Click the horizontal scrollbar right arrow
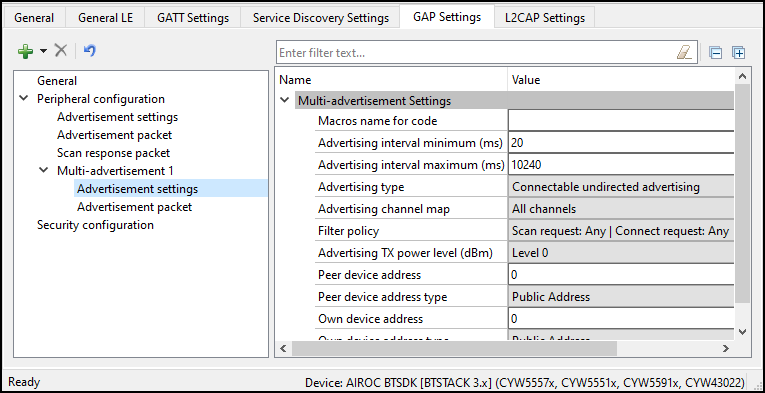This screenshot has height=393, width=765. click(725, 348)
